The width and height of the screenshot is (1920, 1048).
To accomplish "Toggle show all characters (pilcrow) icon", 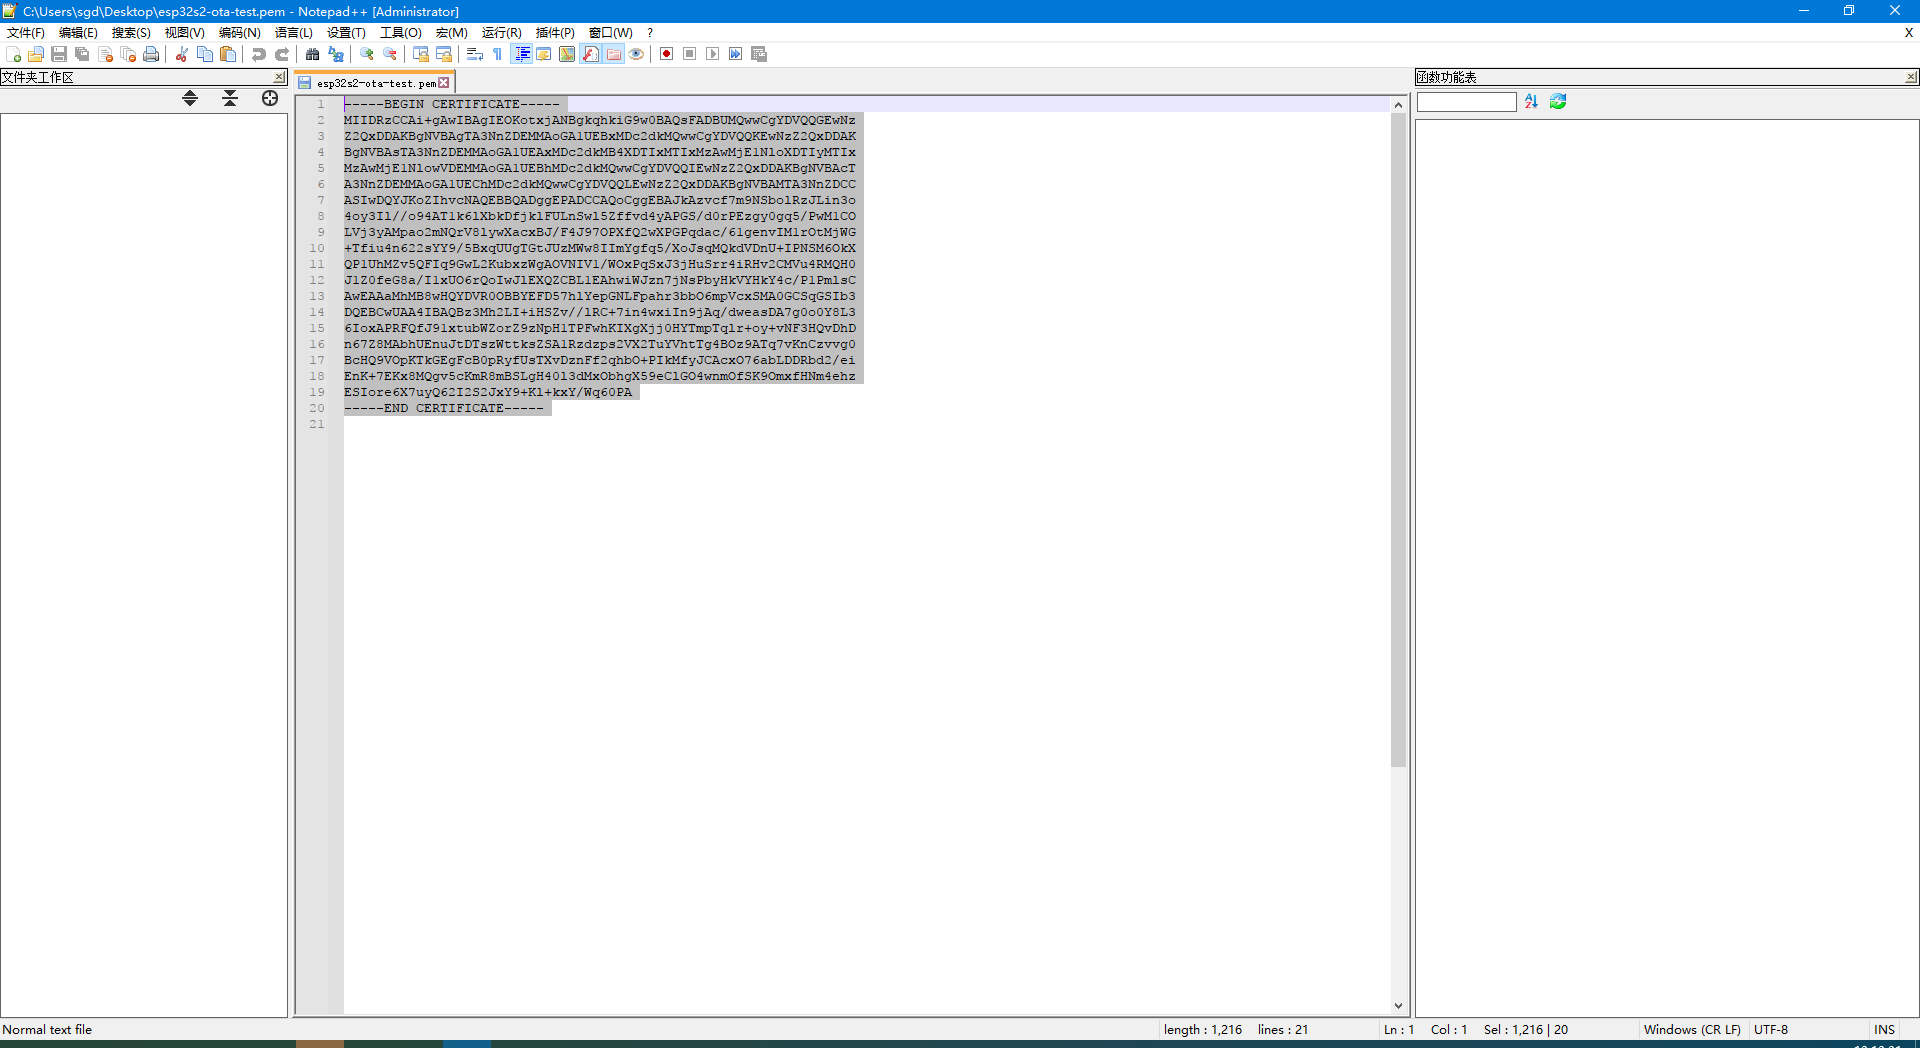I will (x=498, y=54).
